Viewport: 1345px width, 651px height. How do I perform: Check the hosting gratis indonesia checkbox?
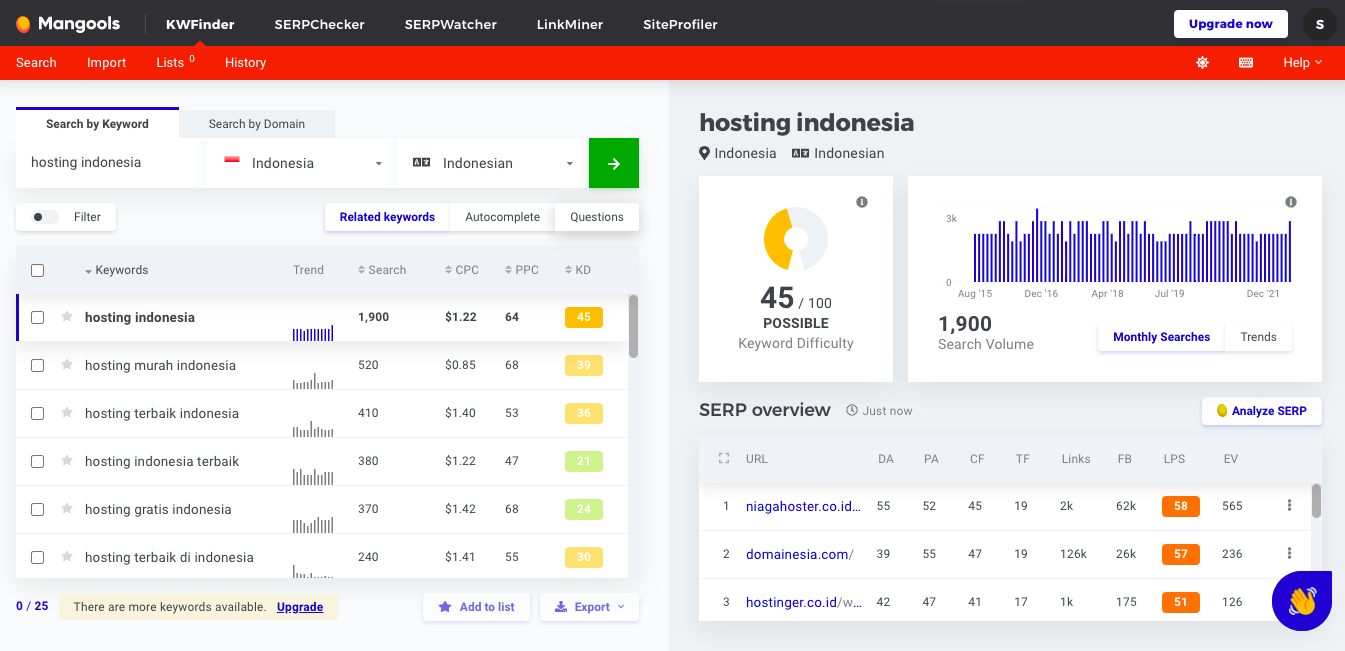[37, 509]
